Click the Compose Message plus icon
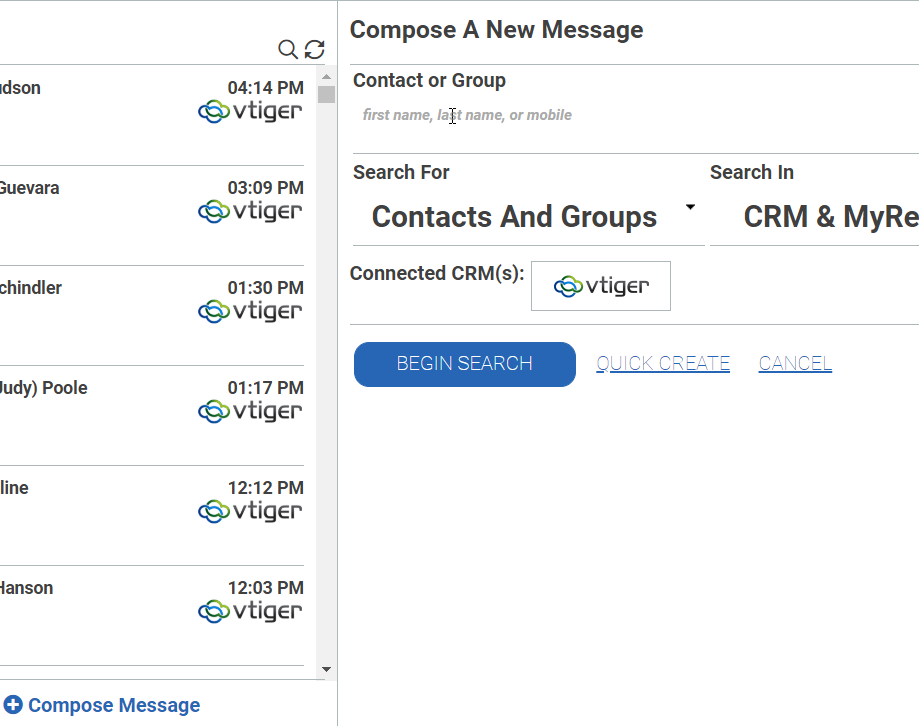Screen dimensions: 919x726 pos(13,705)
